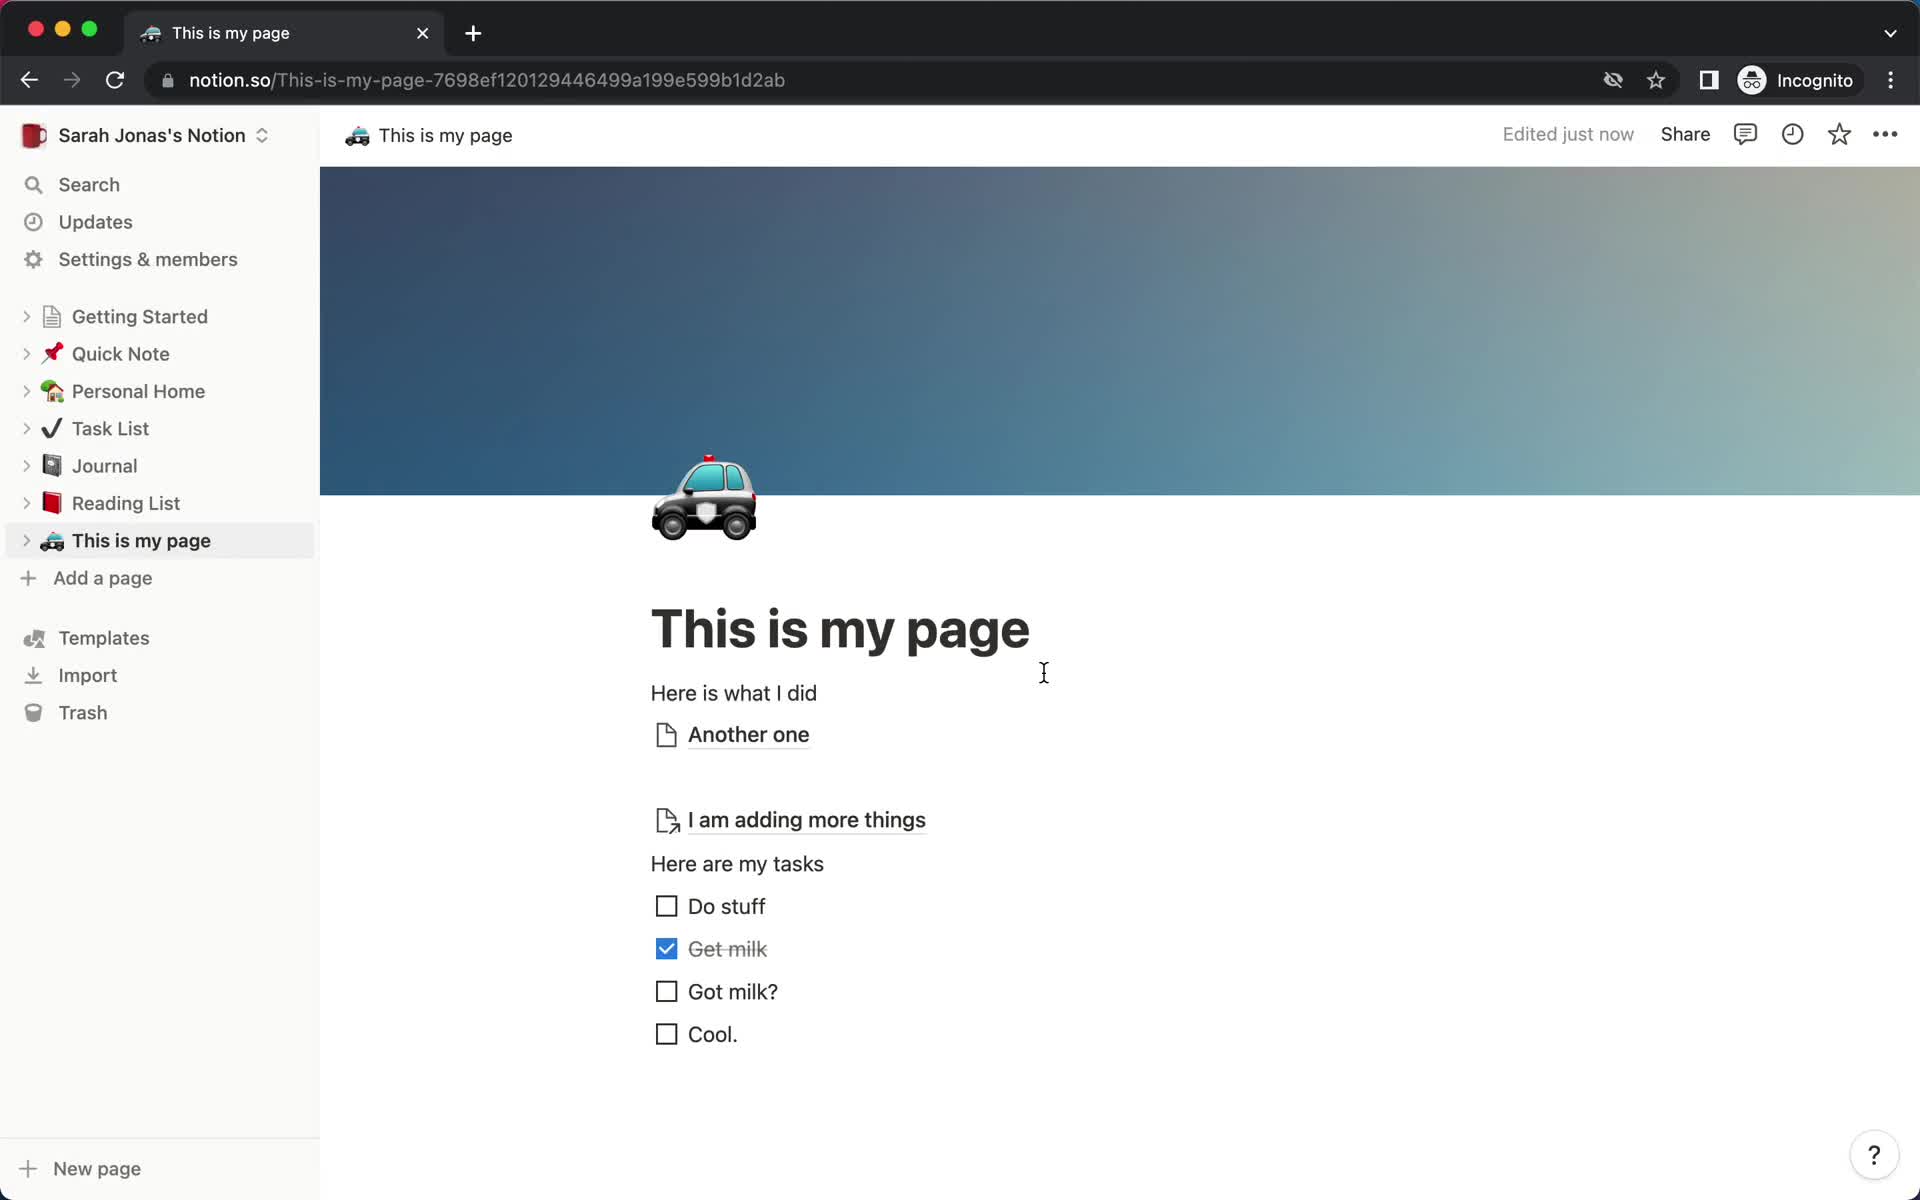The width and height of the screenshot is (1920, 1200).
Task: Click 'I am adding more things' link
Action: 807,818
